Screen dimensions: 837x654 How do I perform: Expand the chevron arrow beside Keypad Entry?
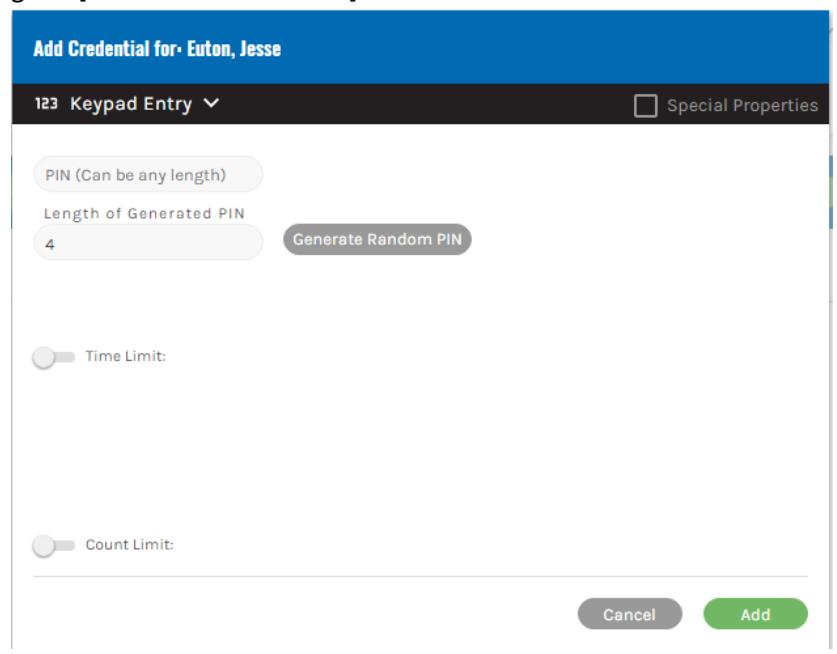(x=211, y=103)
